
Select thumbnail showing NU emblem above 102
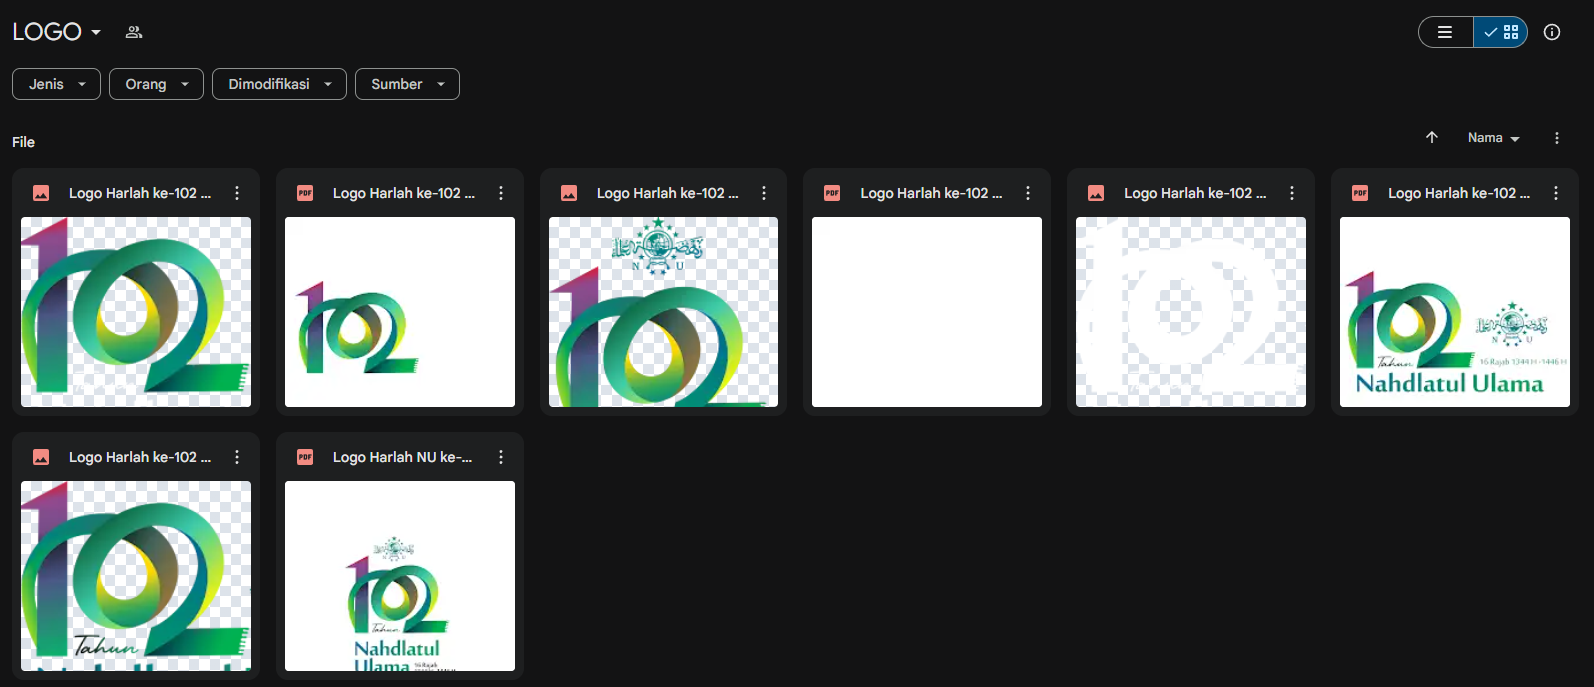tap(663, 312)
